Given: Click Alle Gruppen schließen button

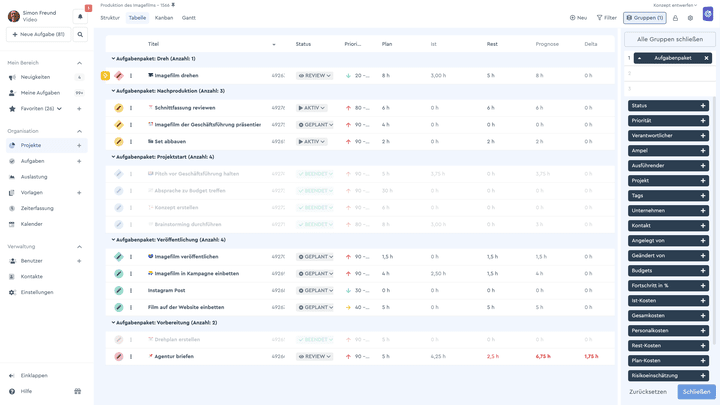Looking at the screenshot, I should pos(669,39).
